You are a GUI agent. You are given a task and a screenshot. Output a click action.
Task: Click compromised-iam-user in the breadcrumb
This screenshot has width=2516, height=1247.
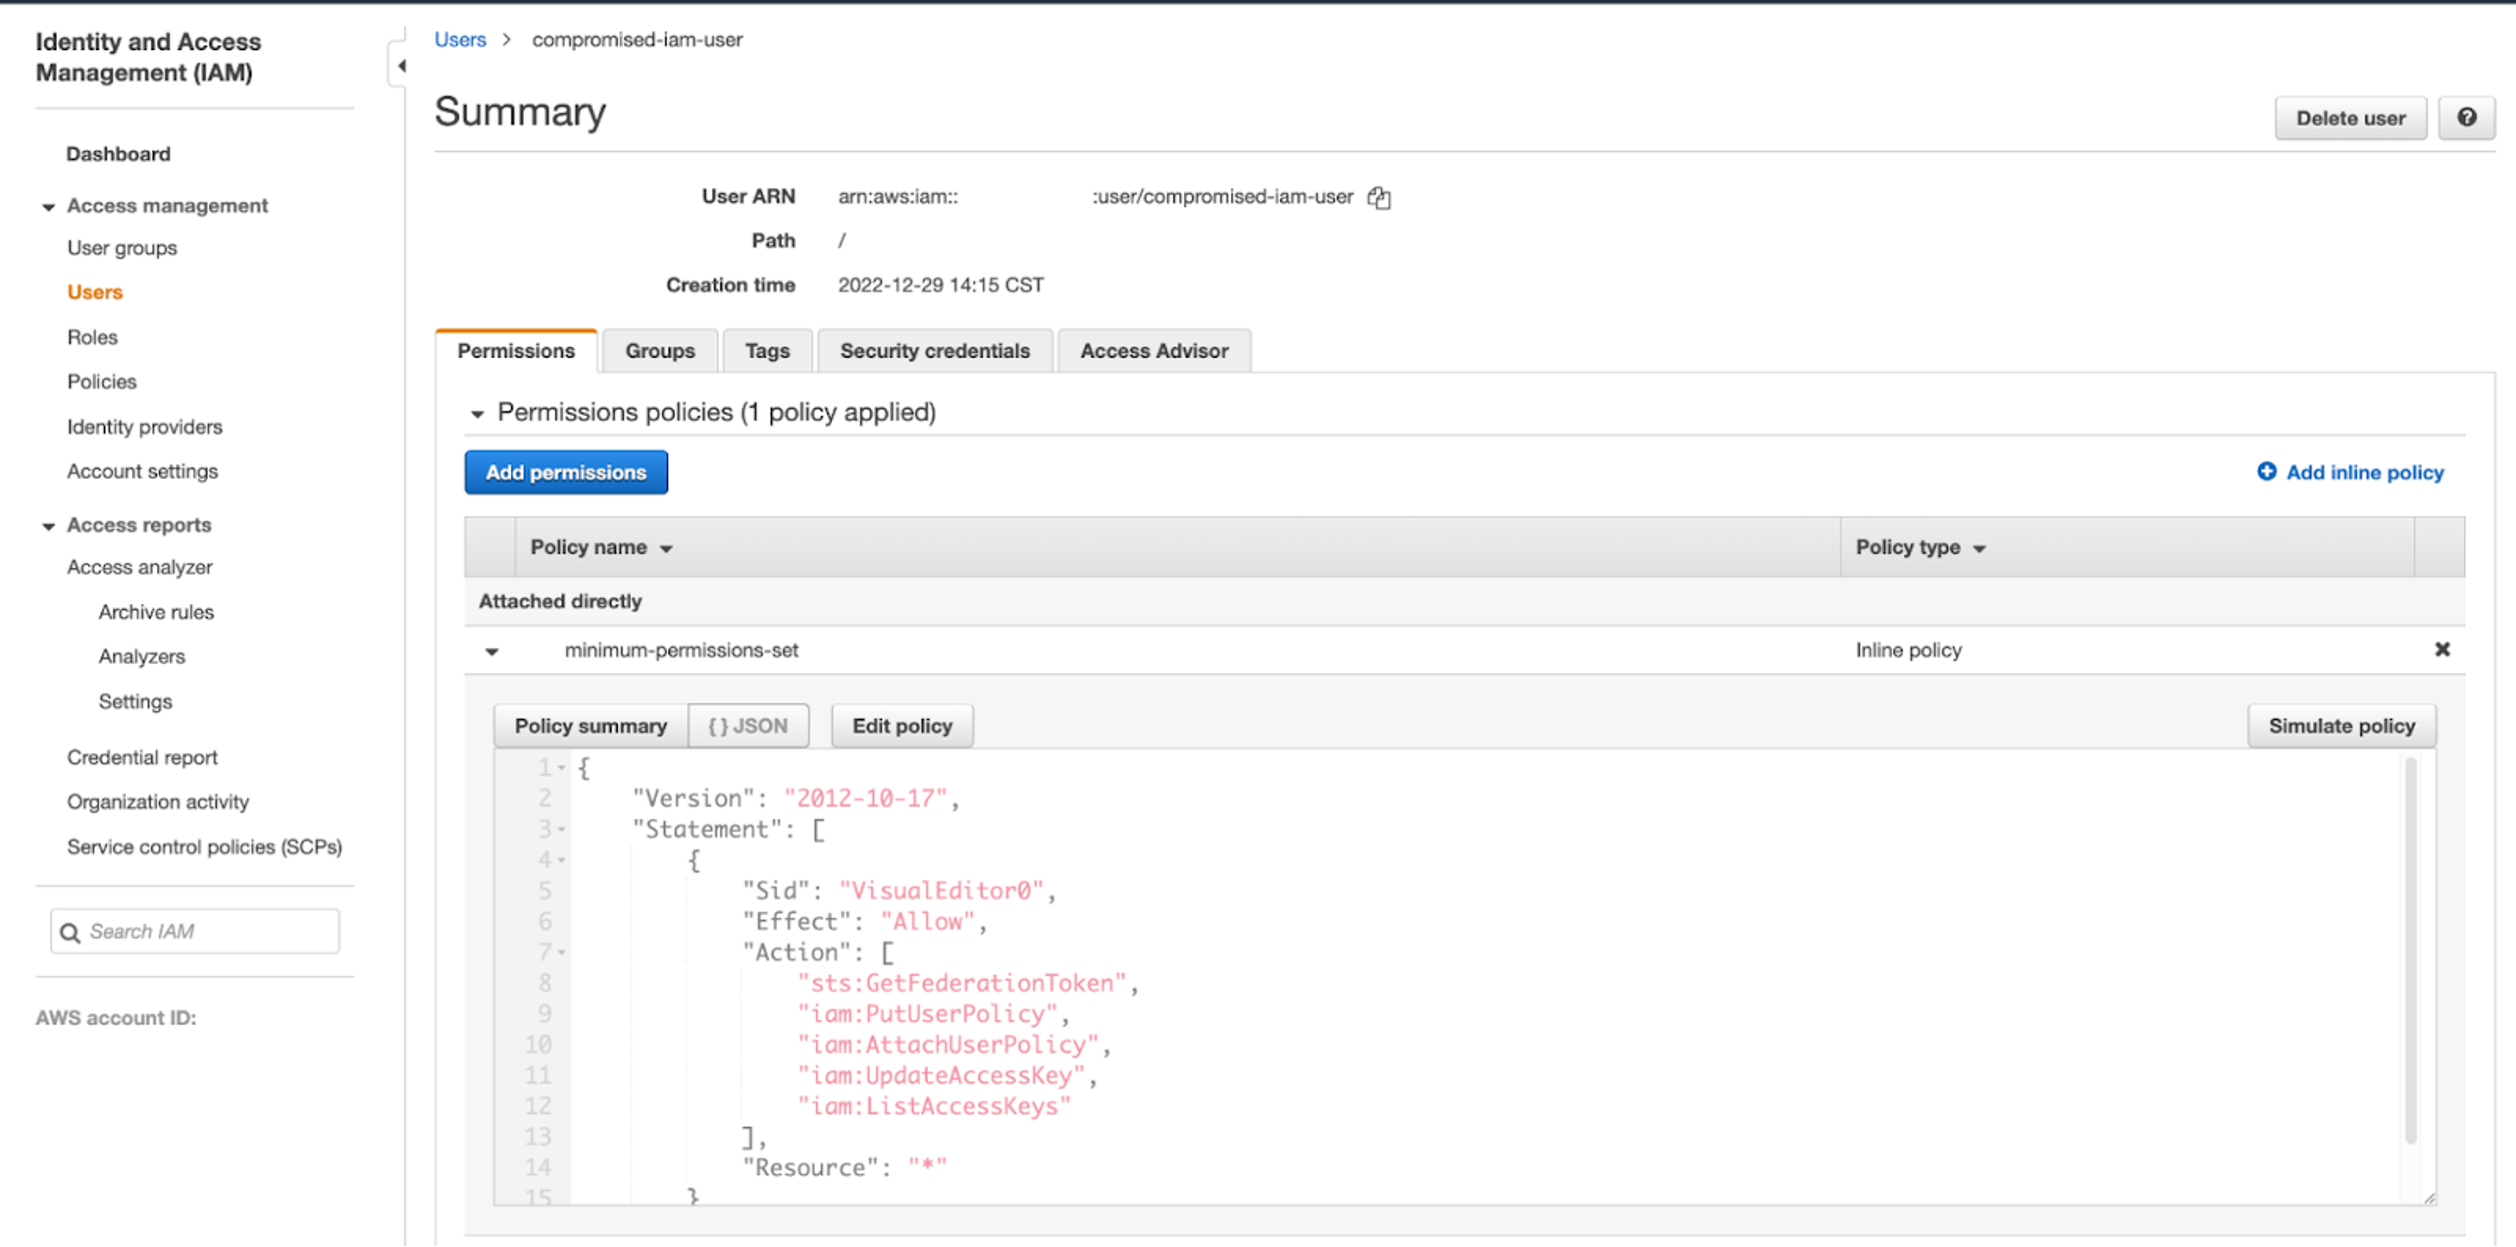[x=637, y=40]
